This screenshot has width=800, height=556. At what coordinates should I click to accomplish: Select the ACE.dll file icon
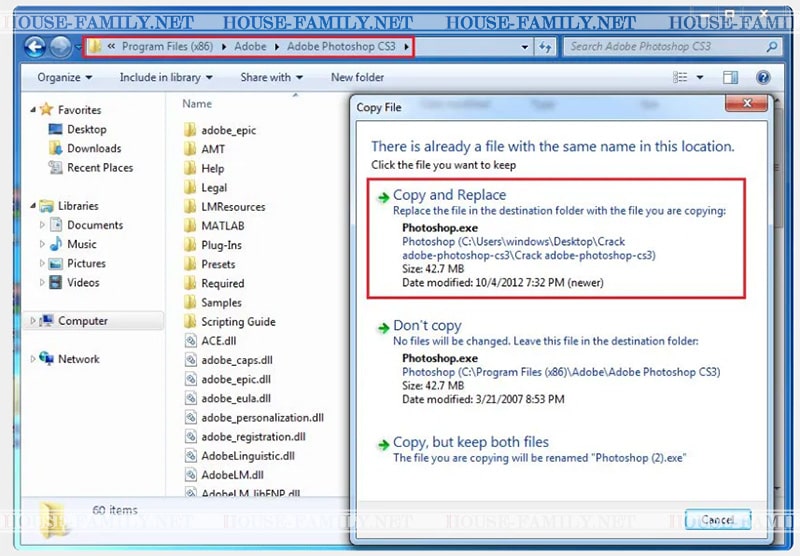coord(190,341)
